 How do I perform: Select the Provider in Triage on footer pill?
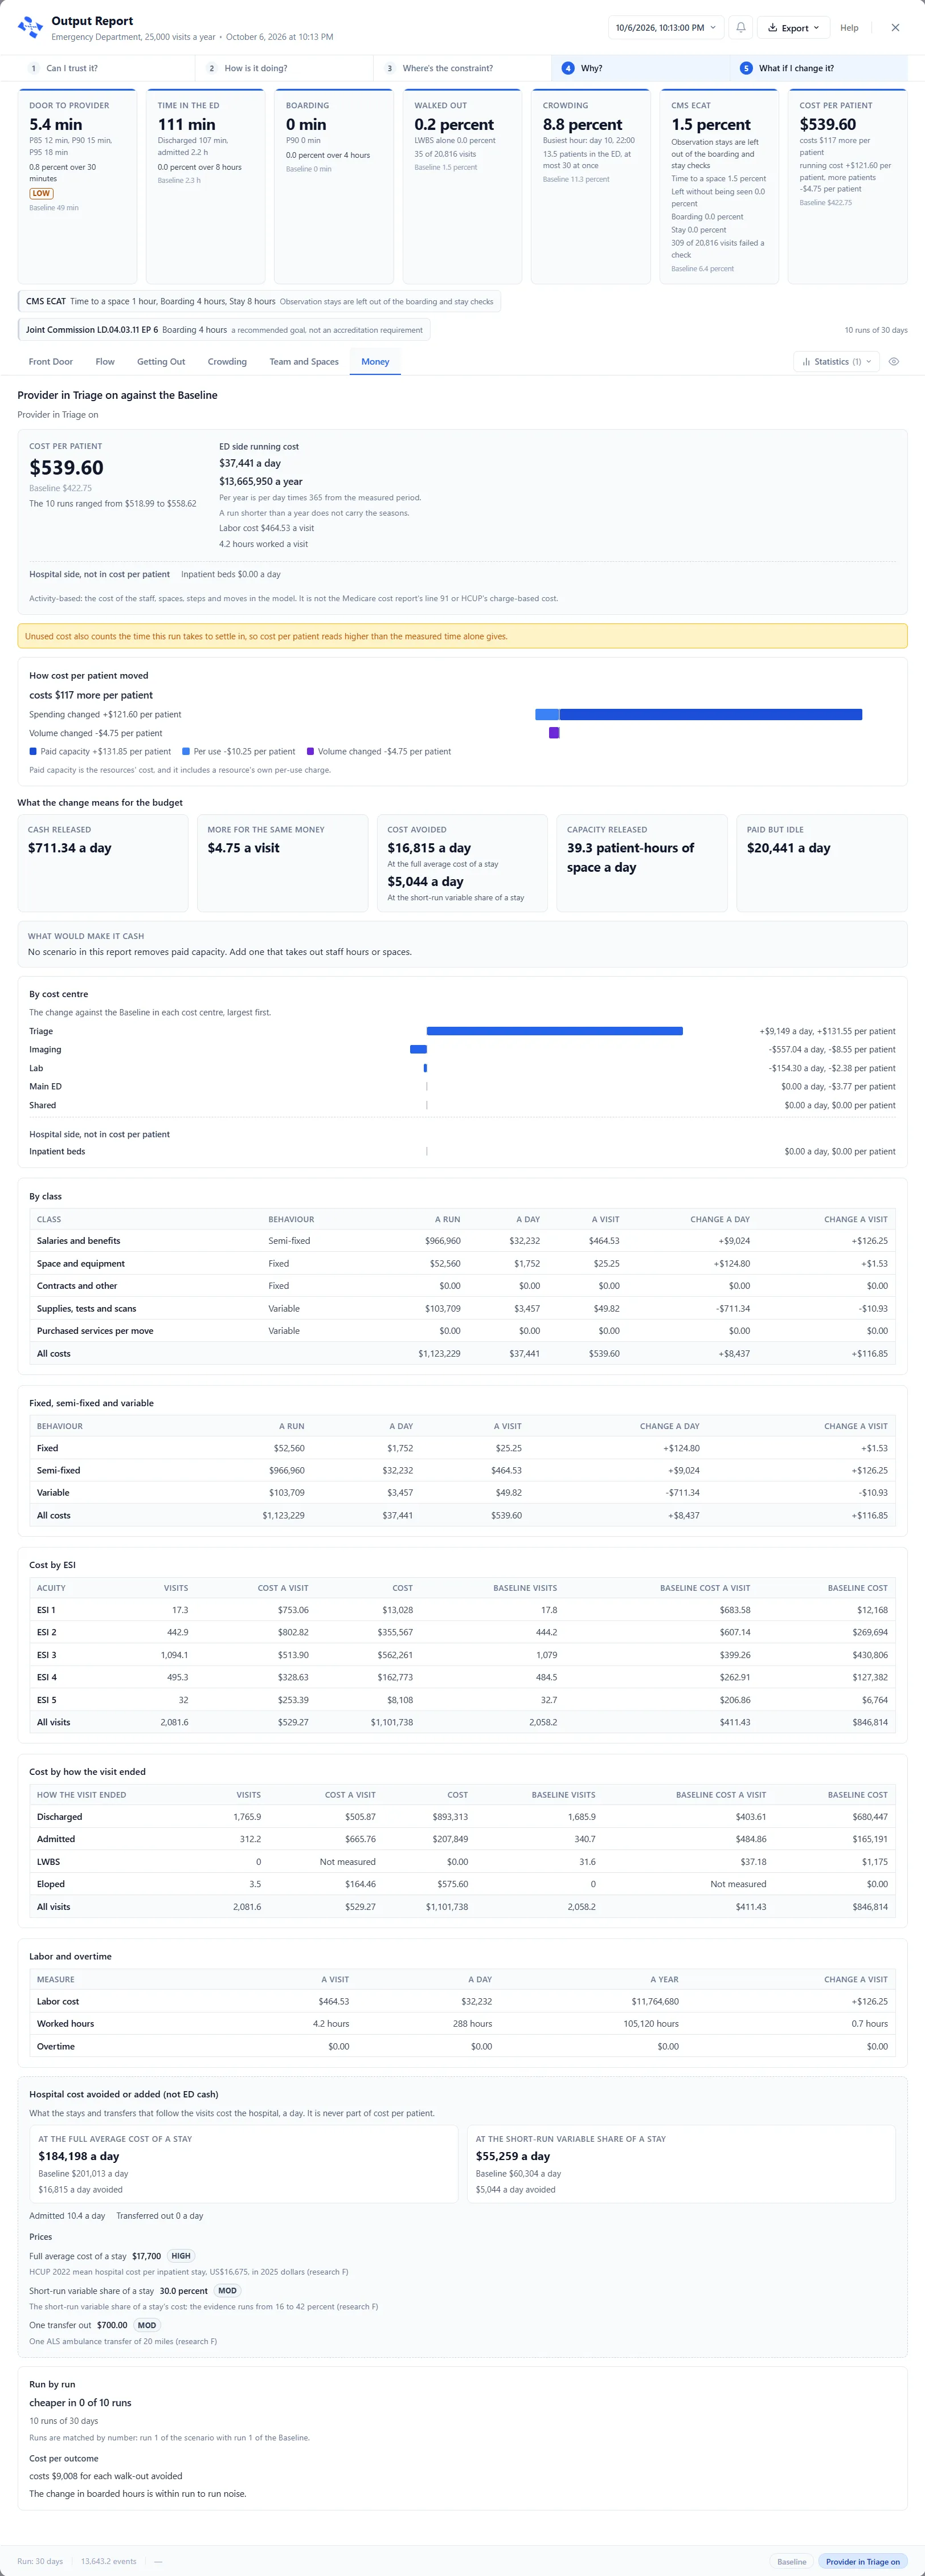862,2561
